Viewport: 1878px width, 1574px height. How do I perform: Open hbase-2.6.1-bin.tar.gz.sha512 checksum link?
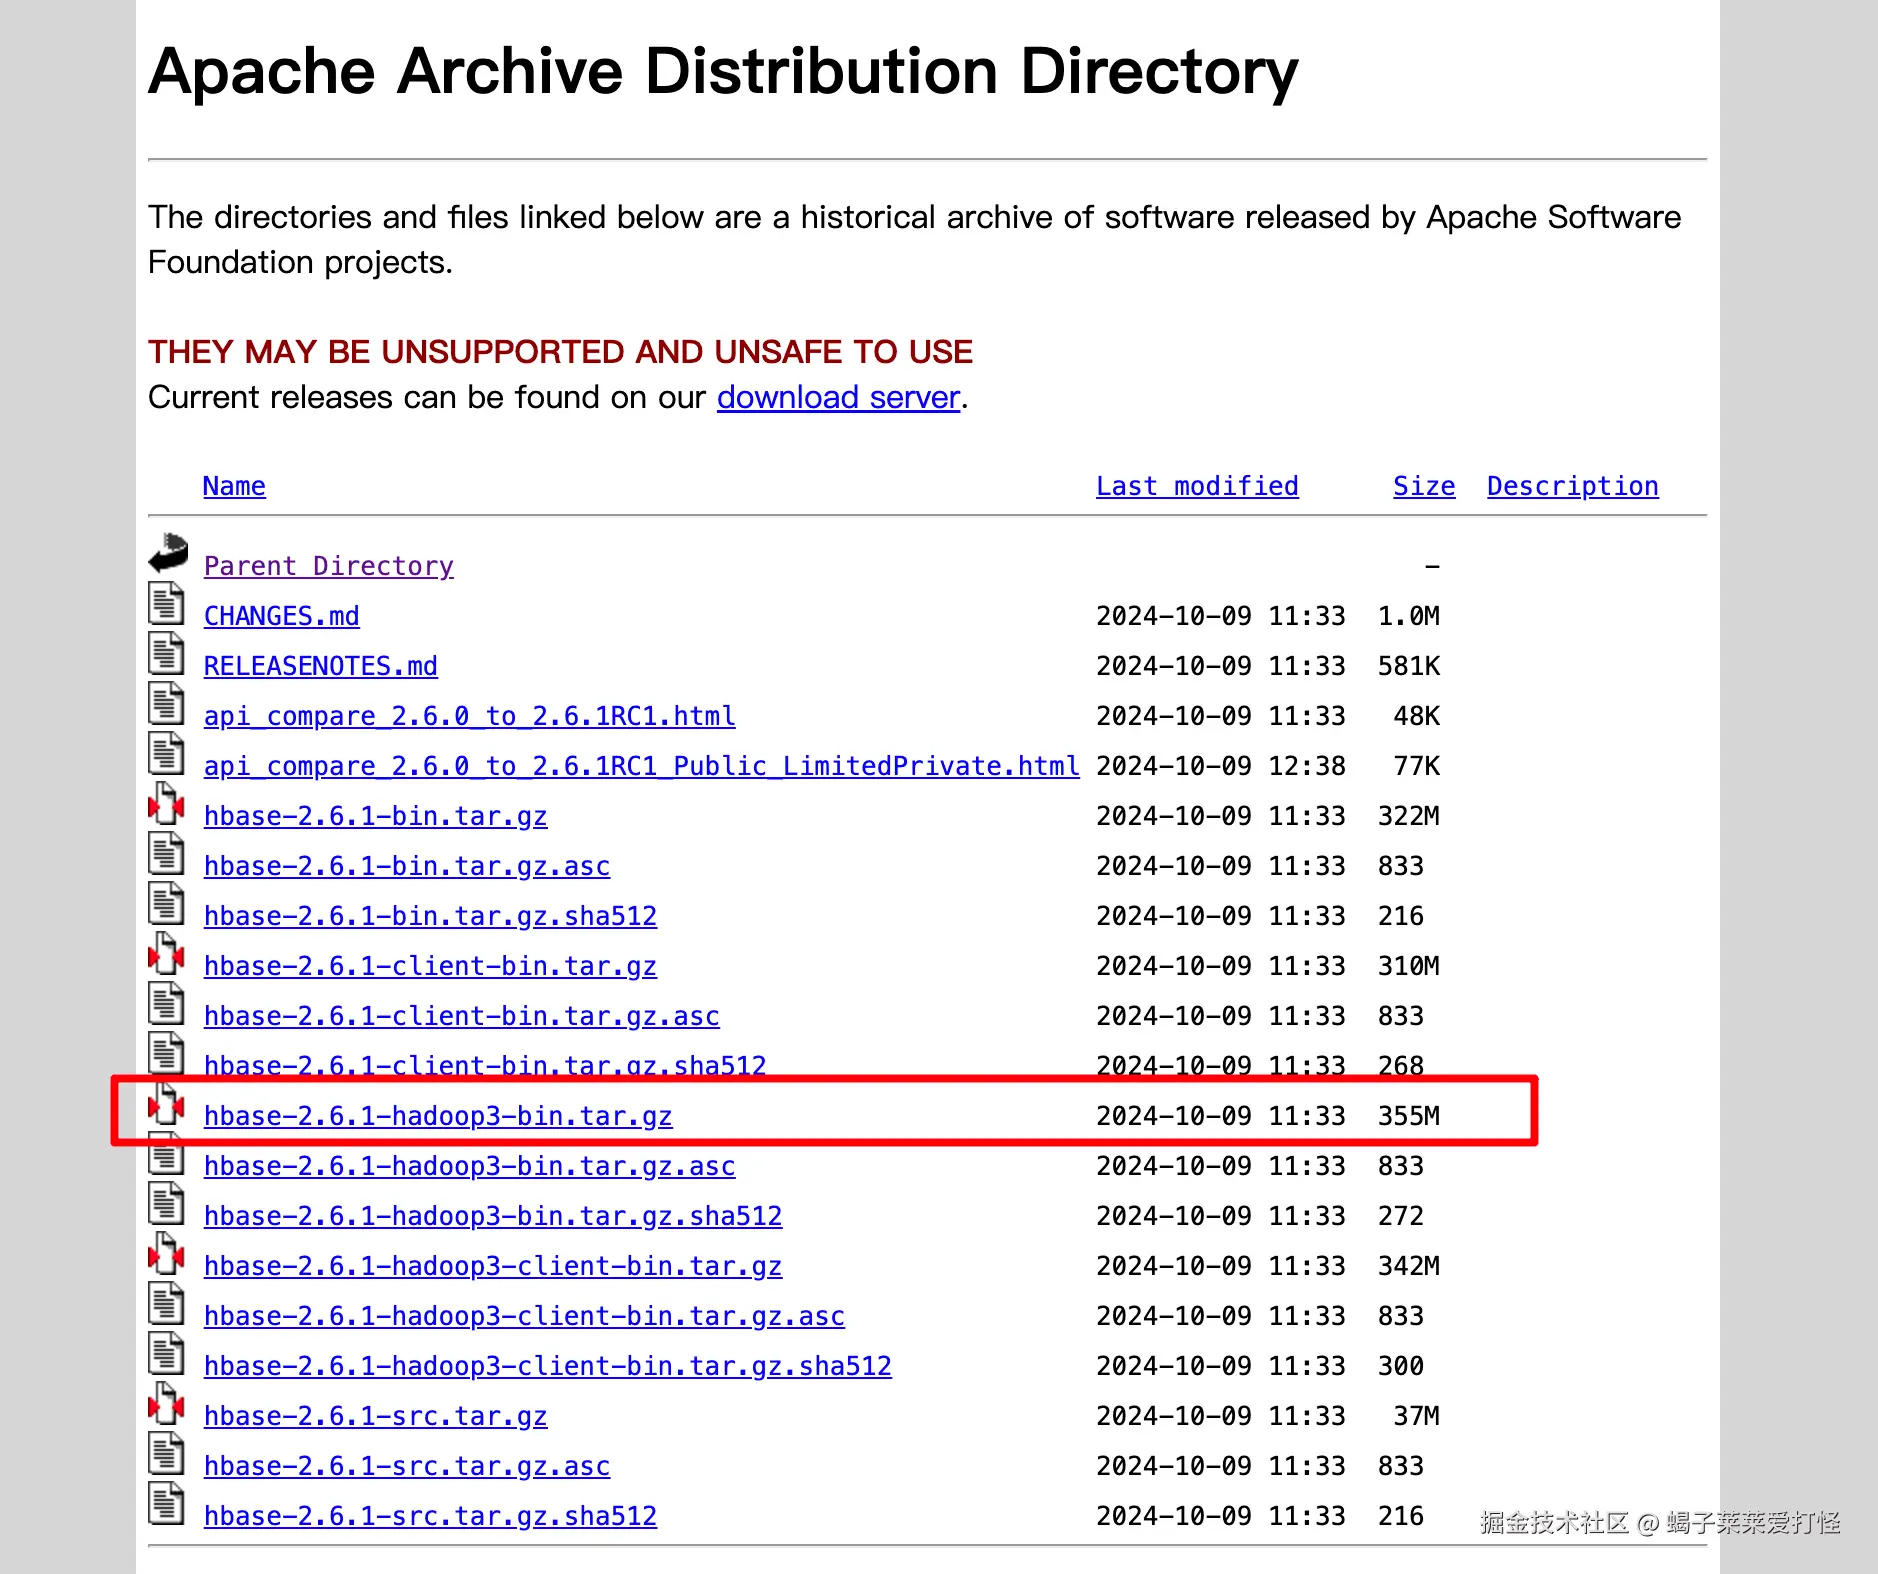(x=430, y=916)
